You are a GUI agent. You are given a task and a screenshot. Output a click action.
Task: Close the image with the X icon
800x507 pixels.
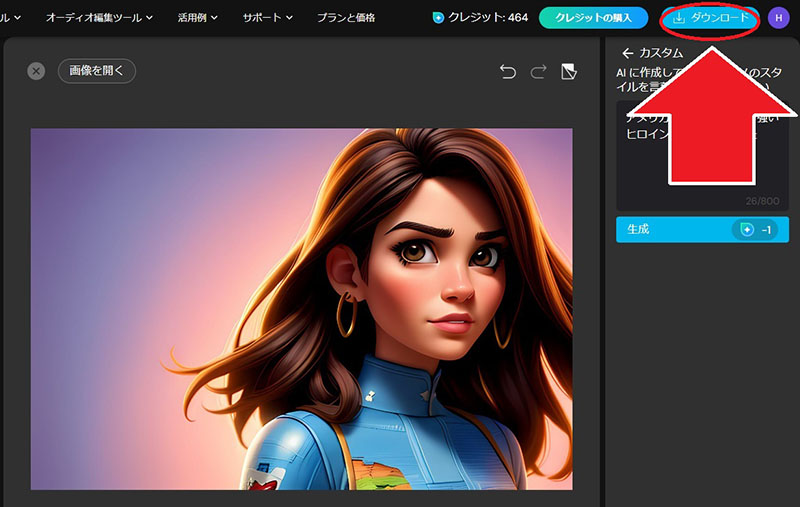(36, 71)
